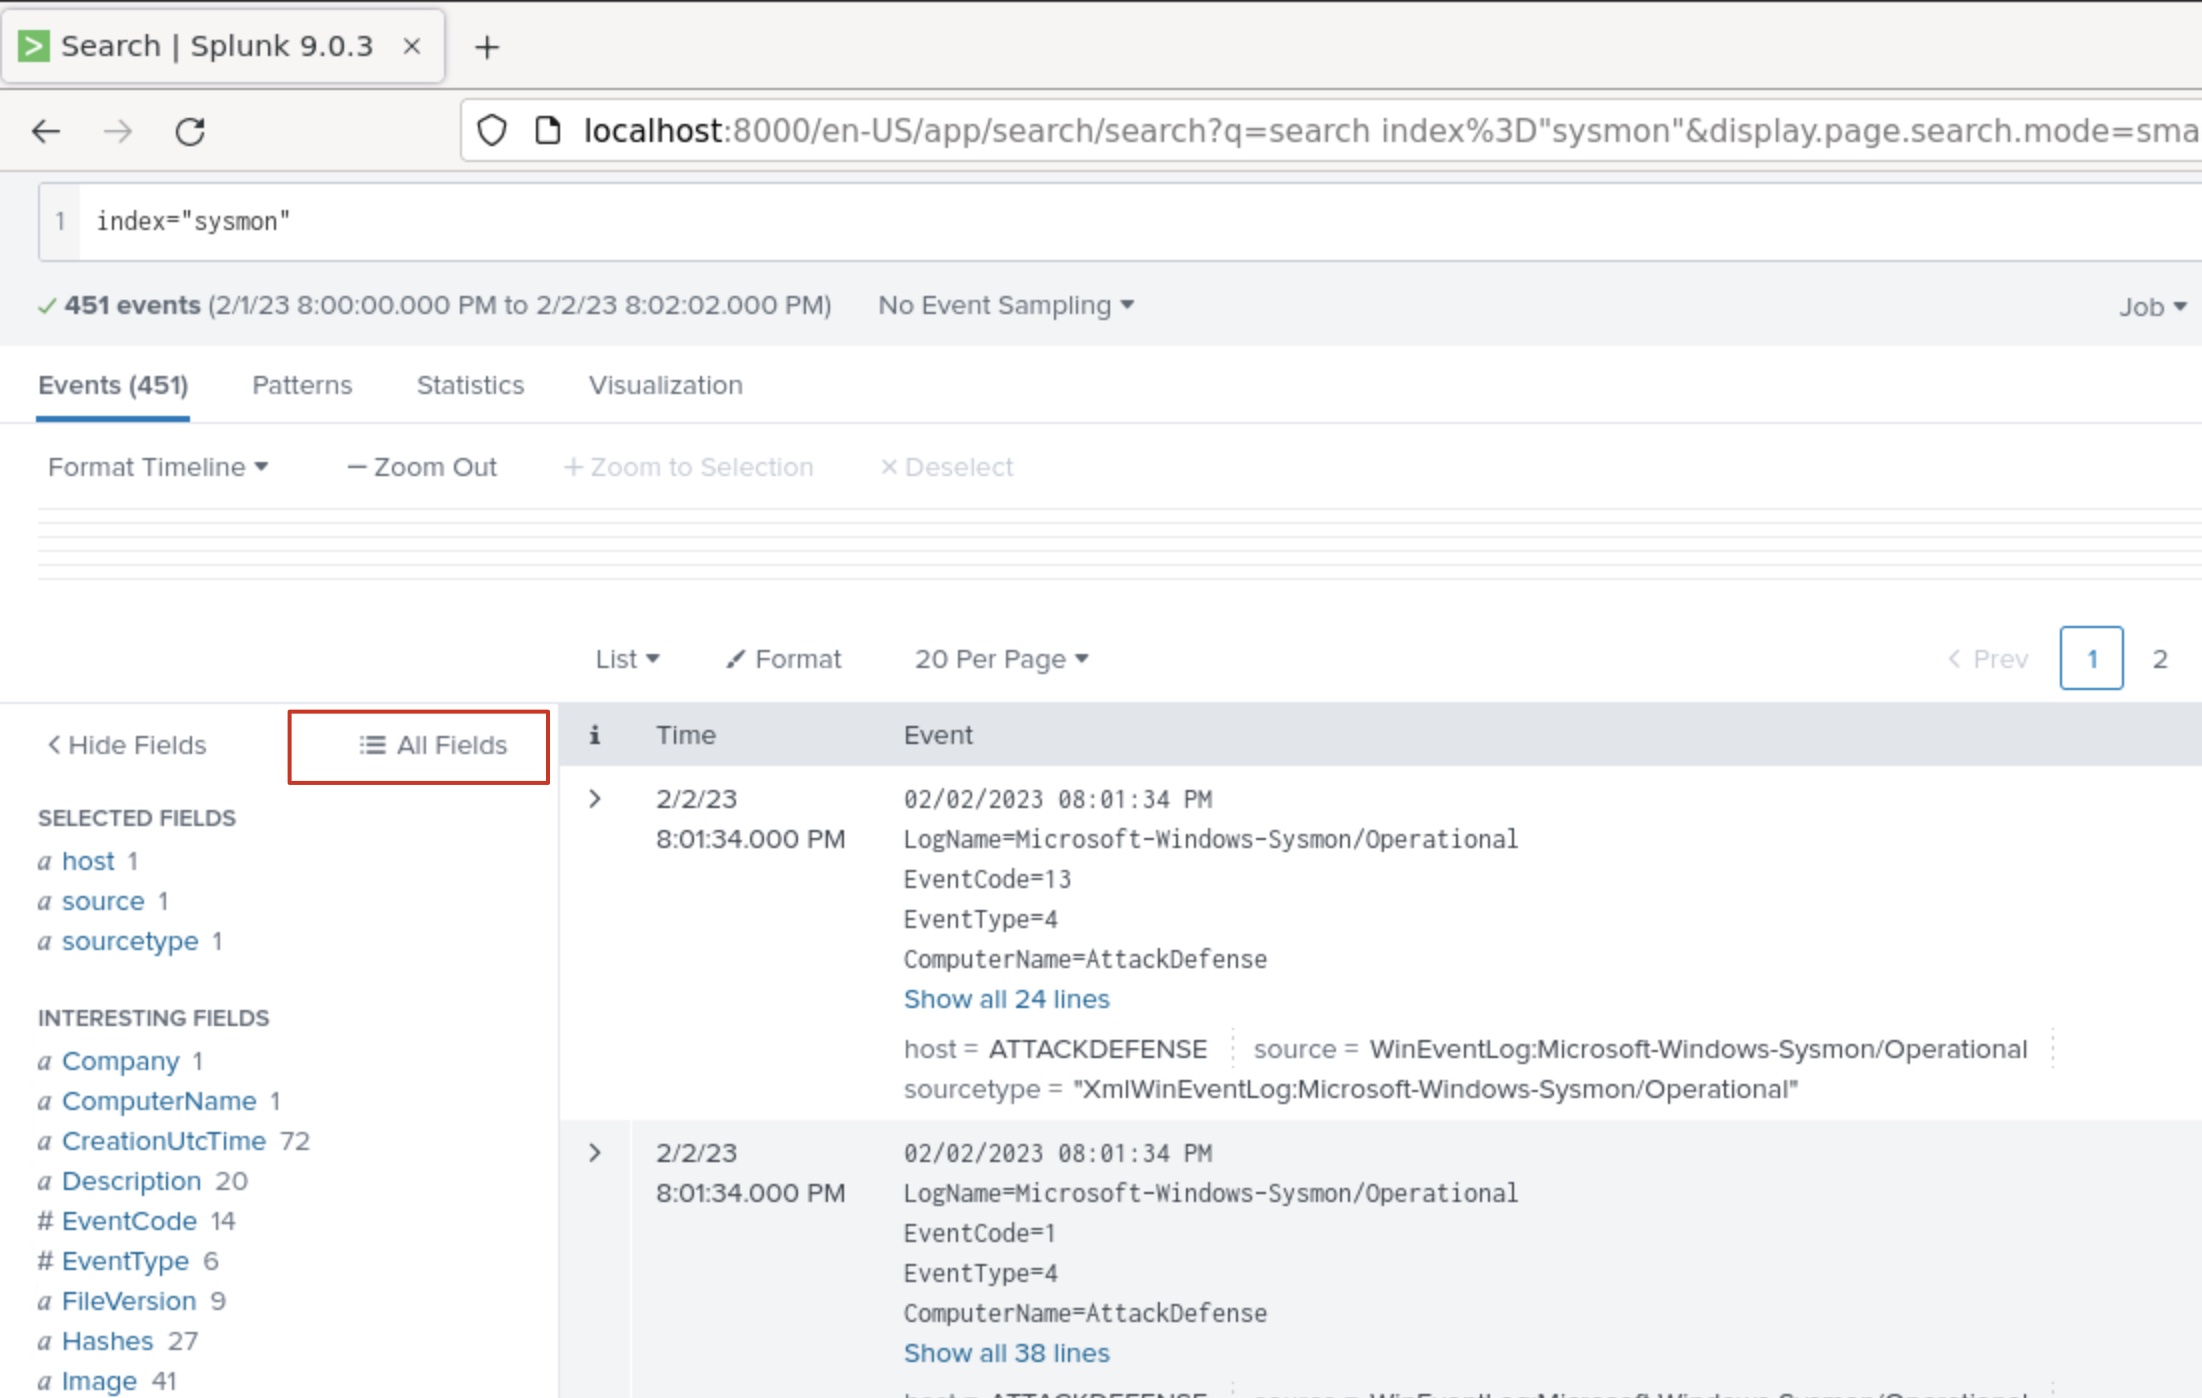Click the localhost URL in the address bar

click(x=1390, y=130)
